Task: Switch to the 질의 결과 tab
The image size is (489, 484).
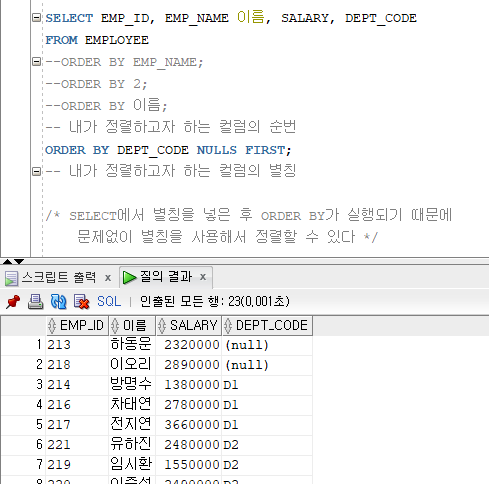Action: (166, 277)
